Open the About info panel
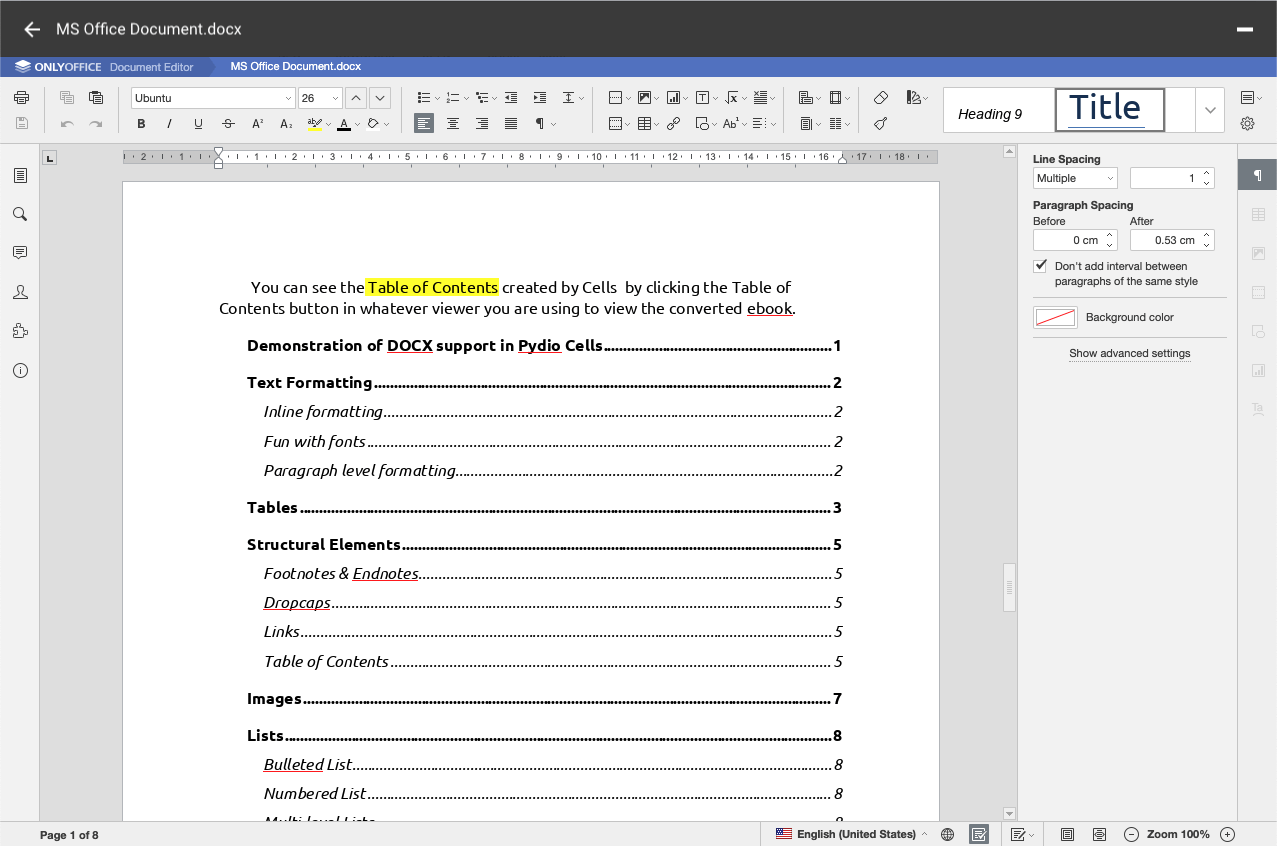1277x846 pixels. tap(20, 370)
